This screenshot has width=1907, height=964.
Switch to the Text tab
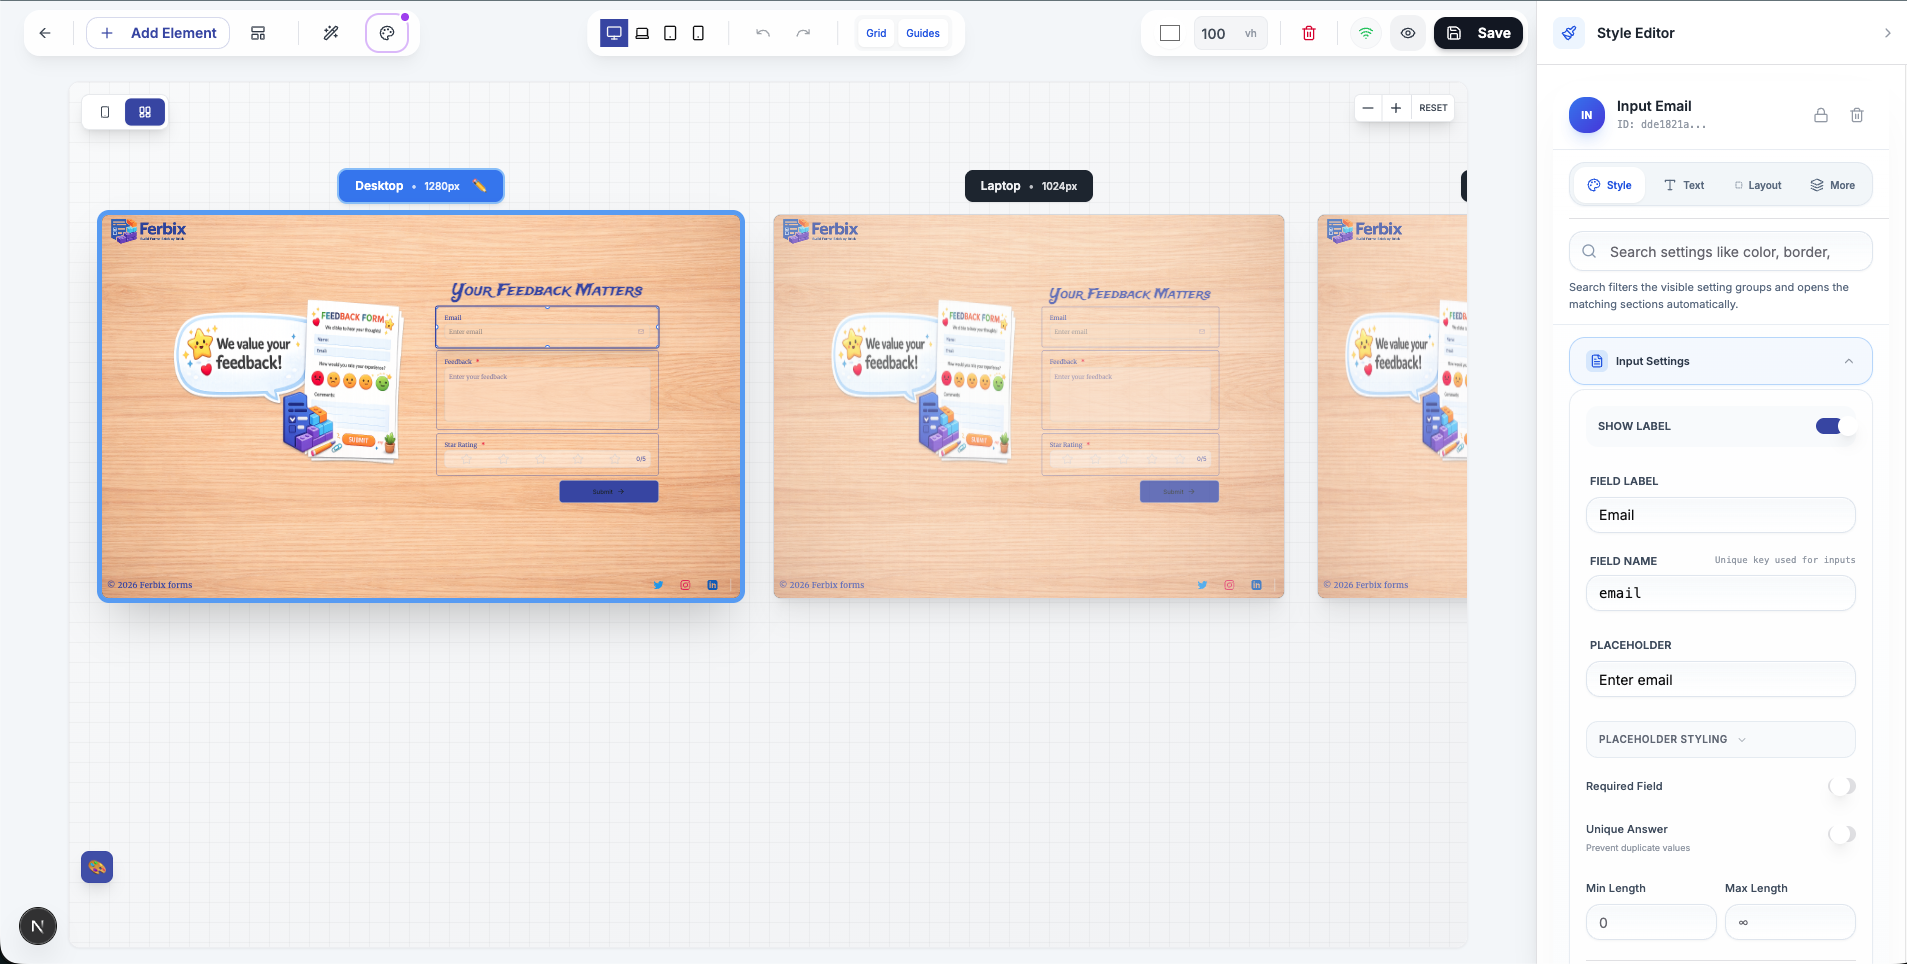pos(1684,185)
